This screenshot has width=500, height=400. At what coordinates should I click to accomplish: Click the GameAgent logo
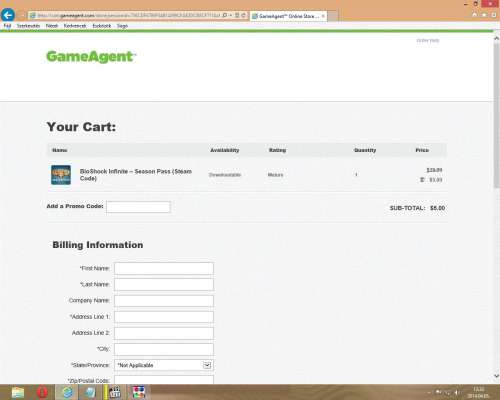click(91, 56)
